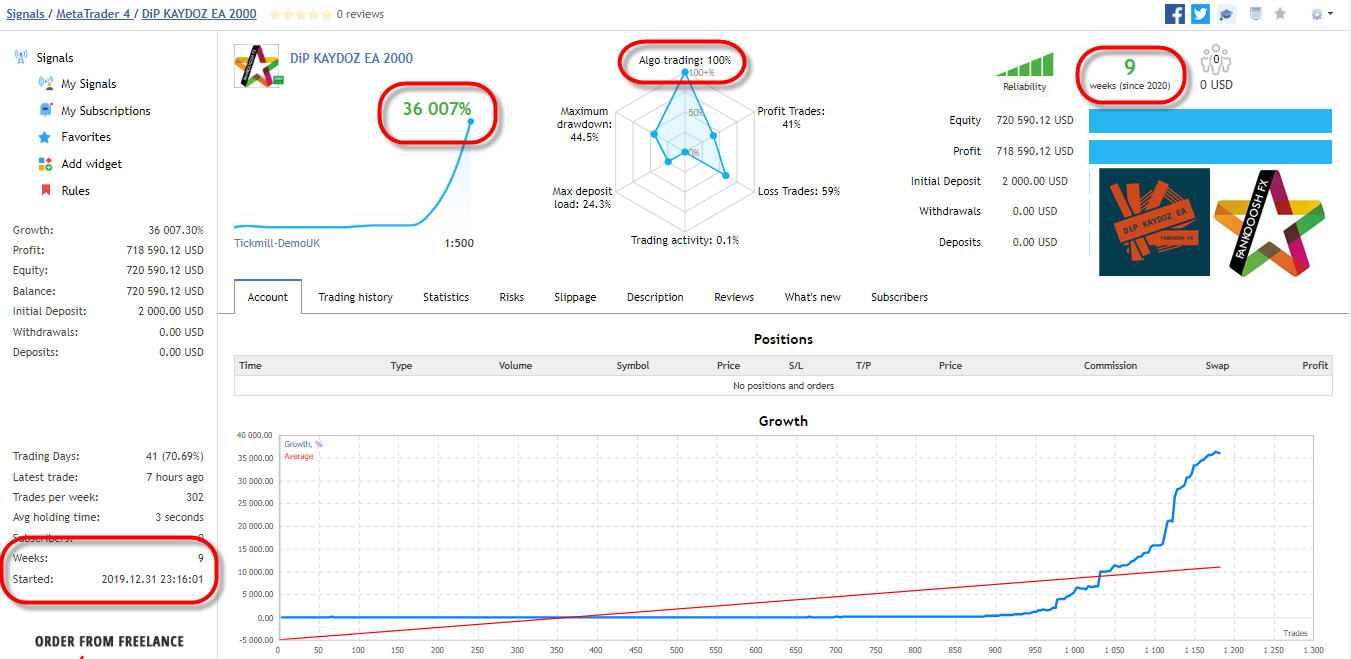Open DiP KAYDOZ EA 2000 breadcrumb link

(201, 14)
